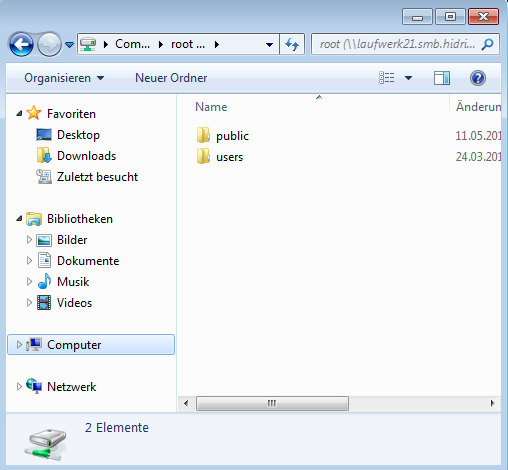The height and width of the screenshot is (470, 508).
Task: Select Downloads label in Favoriten
Action: coord(86,156)
